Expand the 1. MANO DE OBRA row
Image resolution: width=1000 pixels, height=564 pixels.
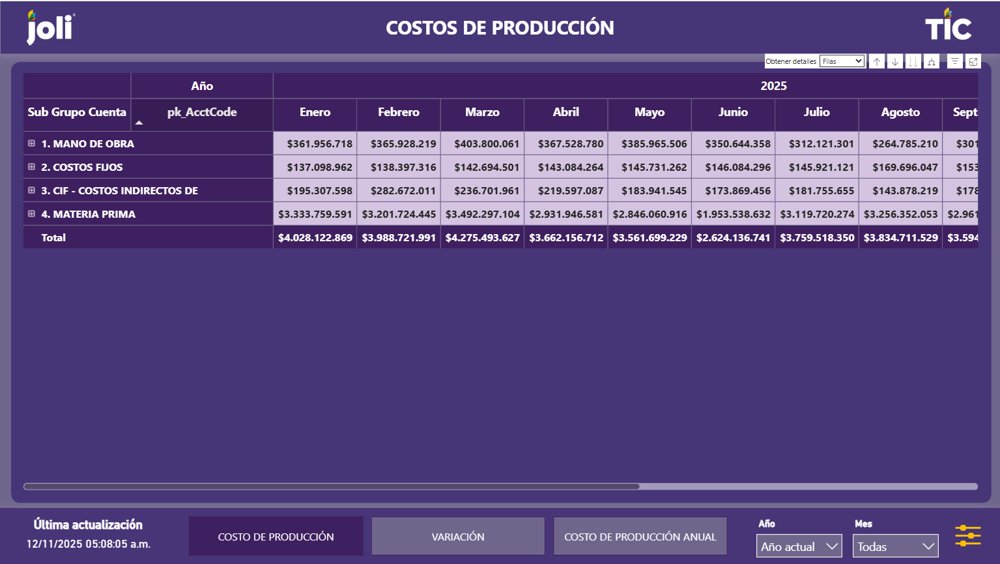31,143
